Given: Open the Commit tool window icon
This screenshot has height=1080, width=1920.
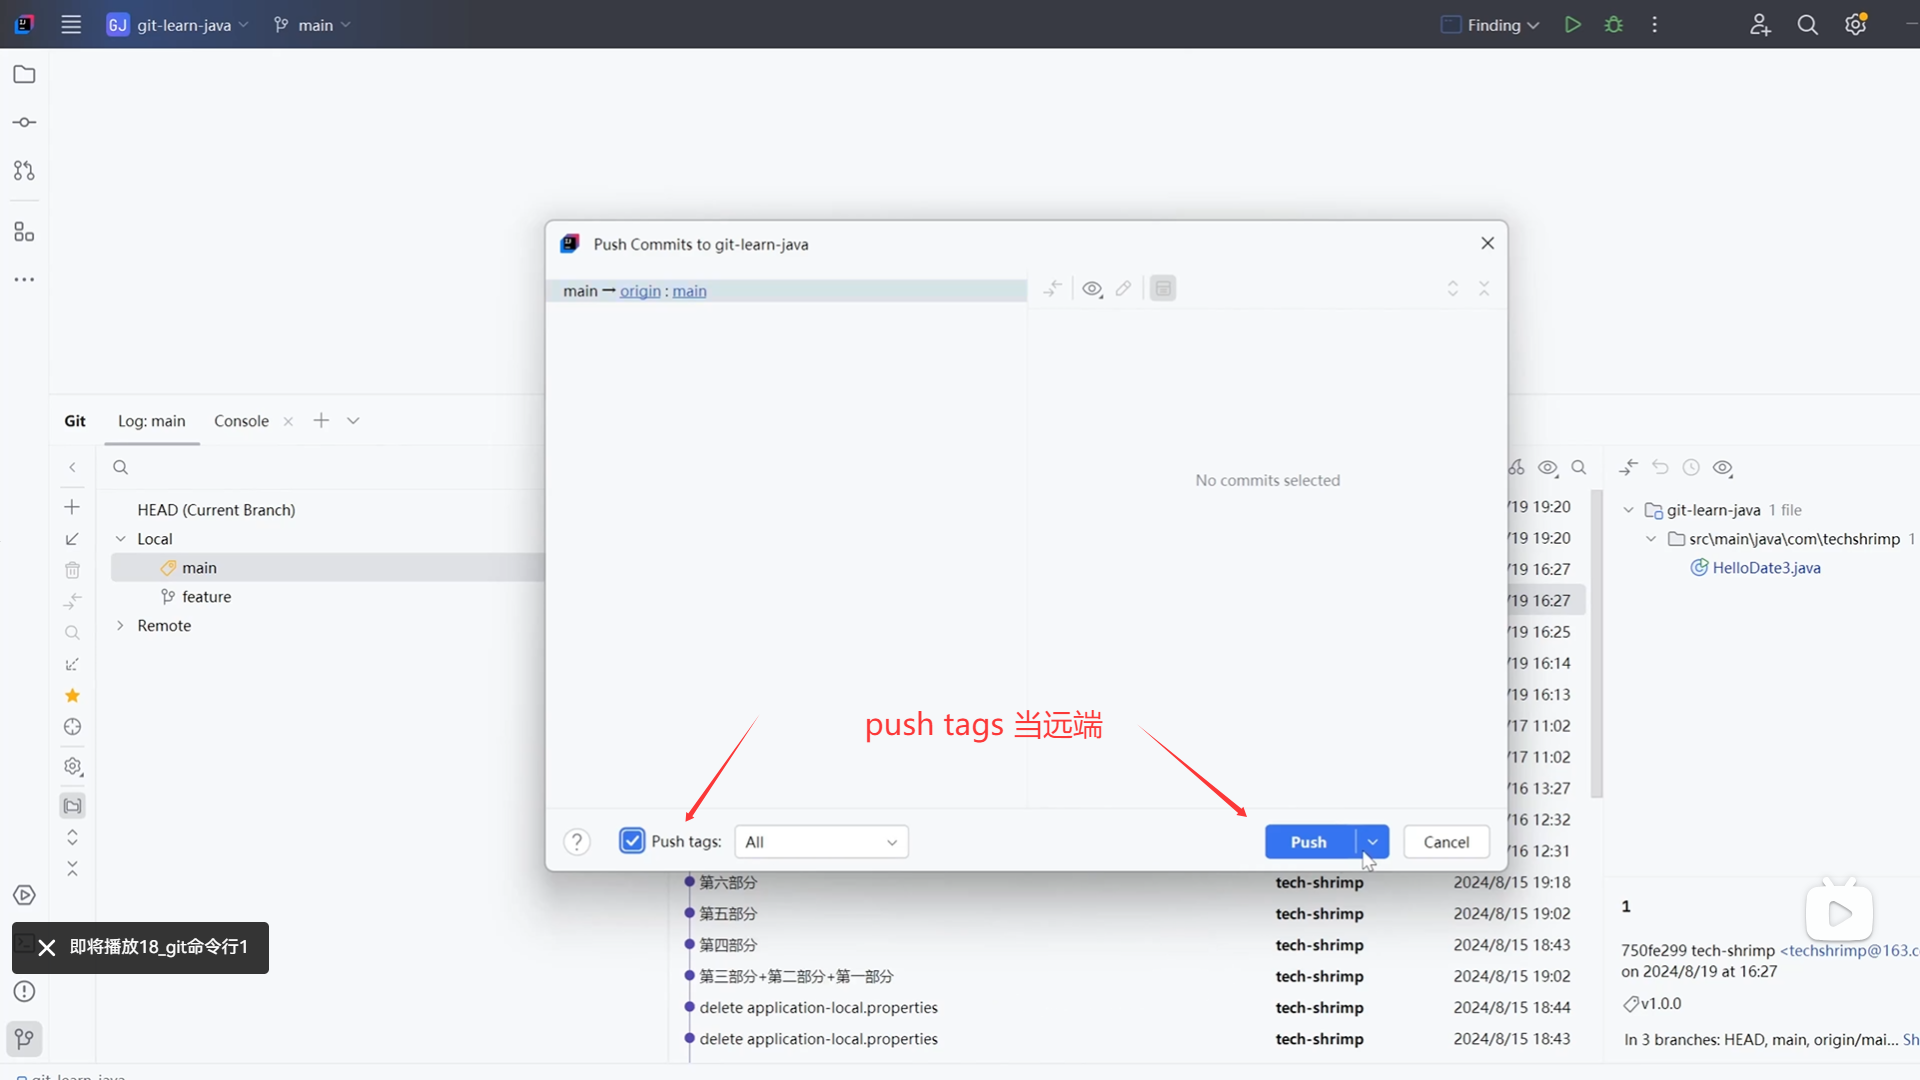Looking at the screenshot, I should [24, 122].
